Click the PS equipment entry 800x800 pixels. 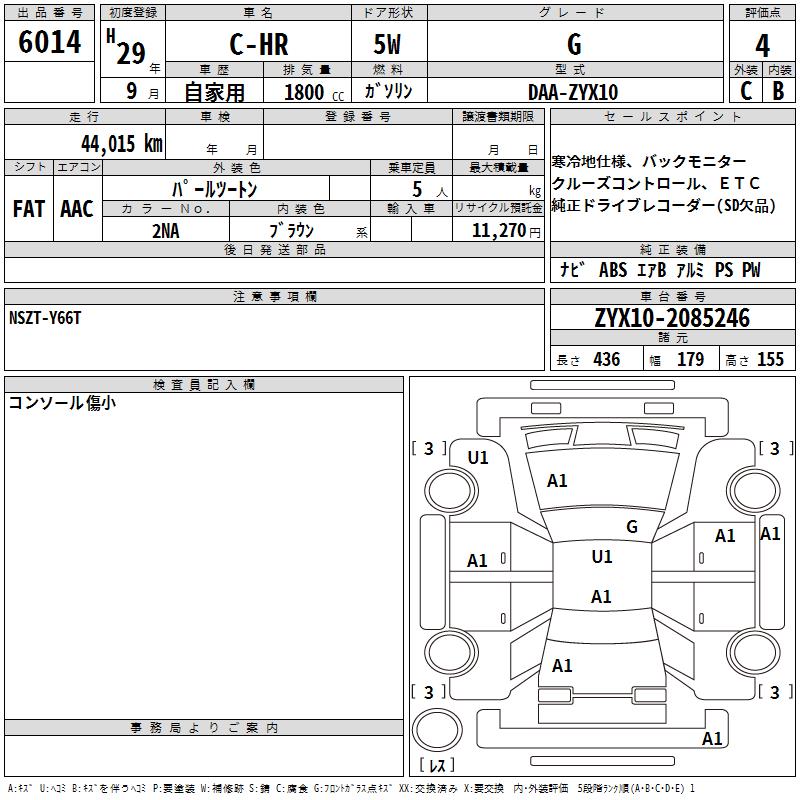pyautogui.click(x=724, y=269)
